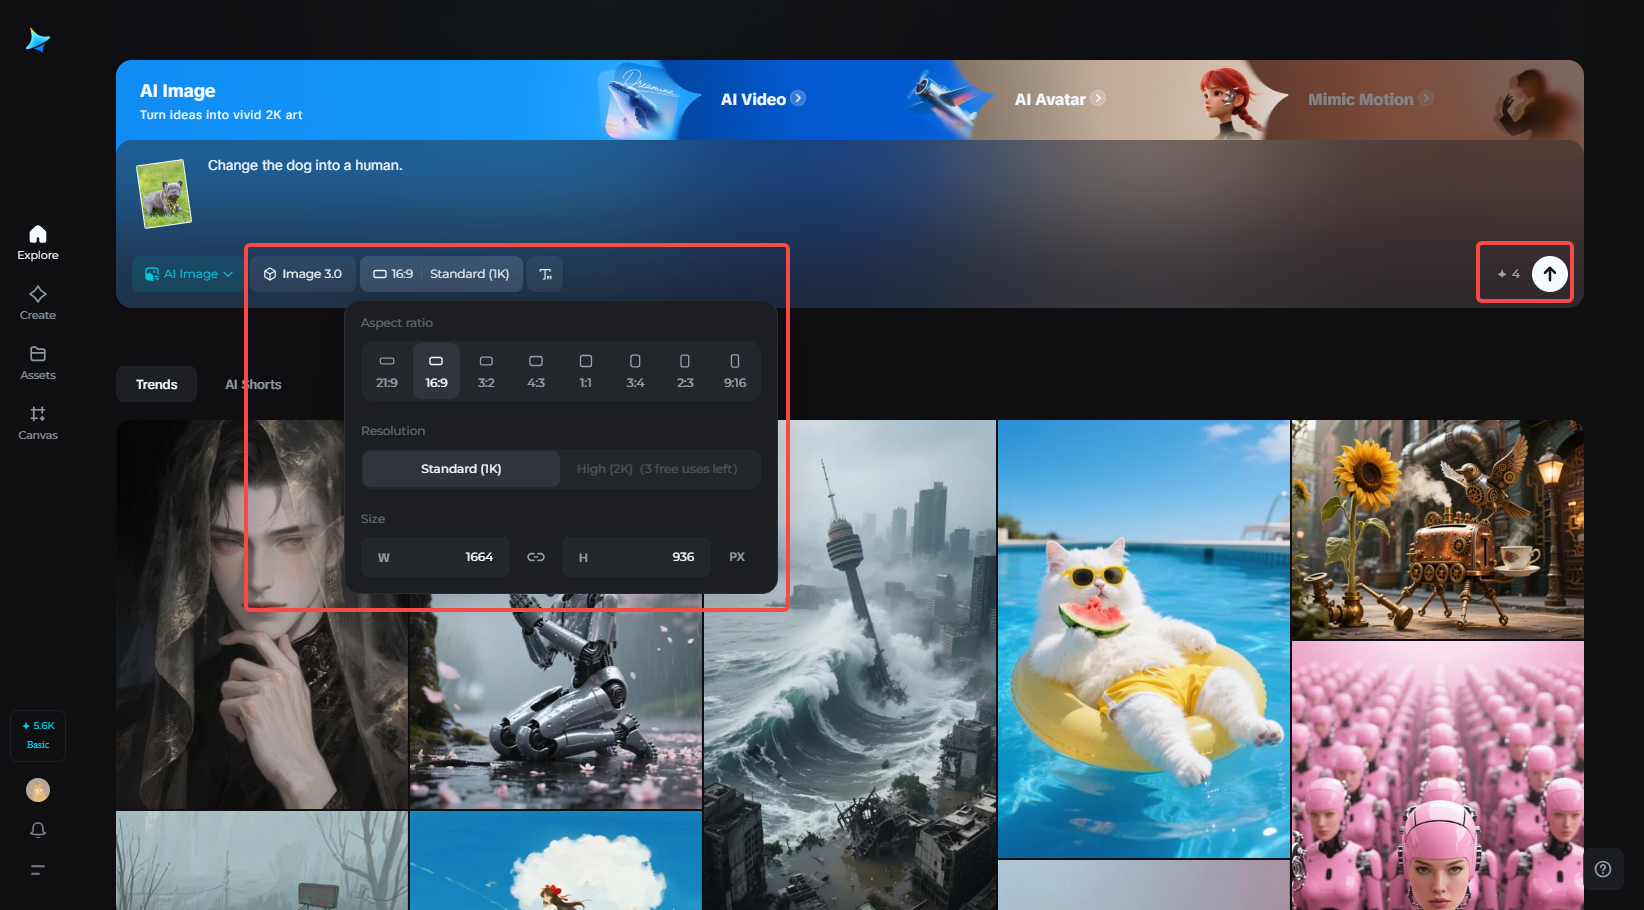Click the text style icon button

(546, 274)
